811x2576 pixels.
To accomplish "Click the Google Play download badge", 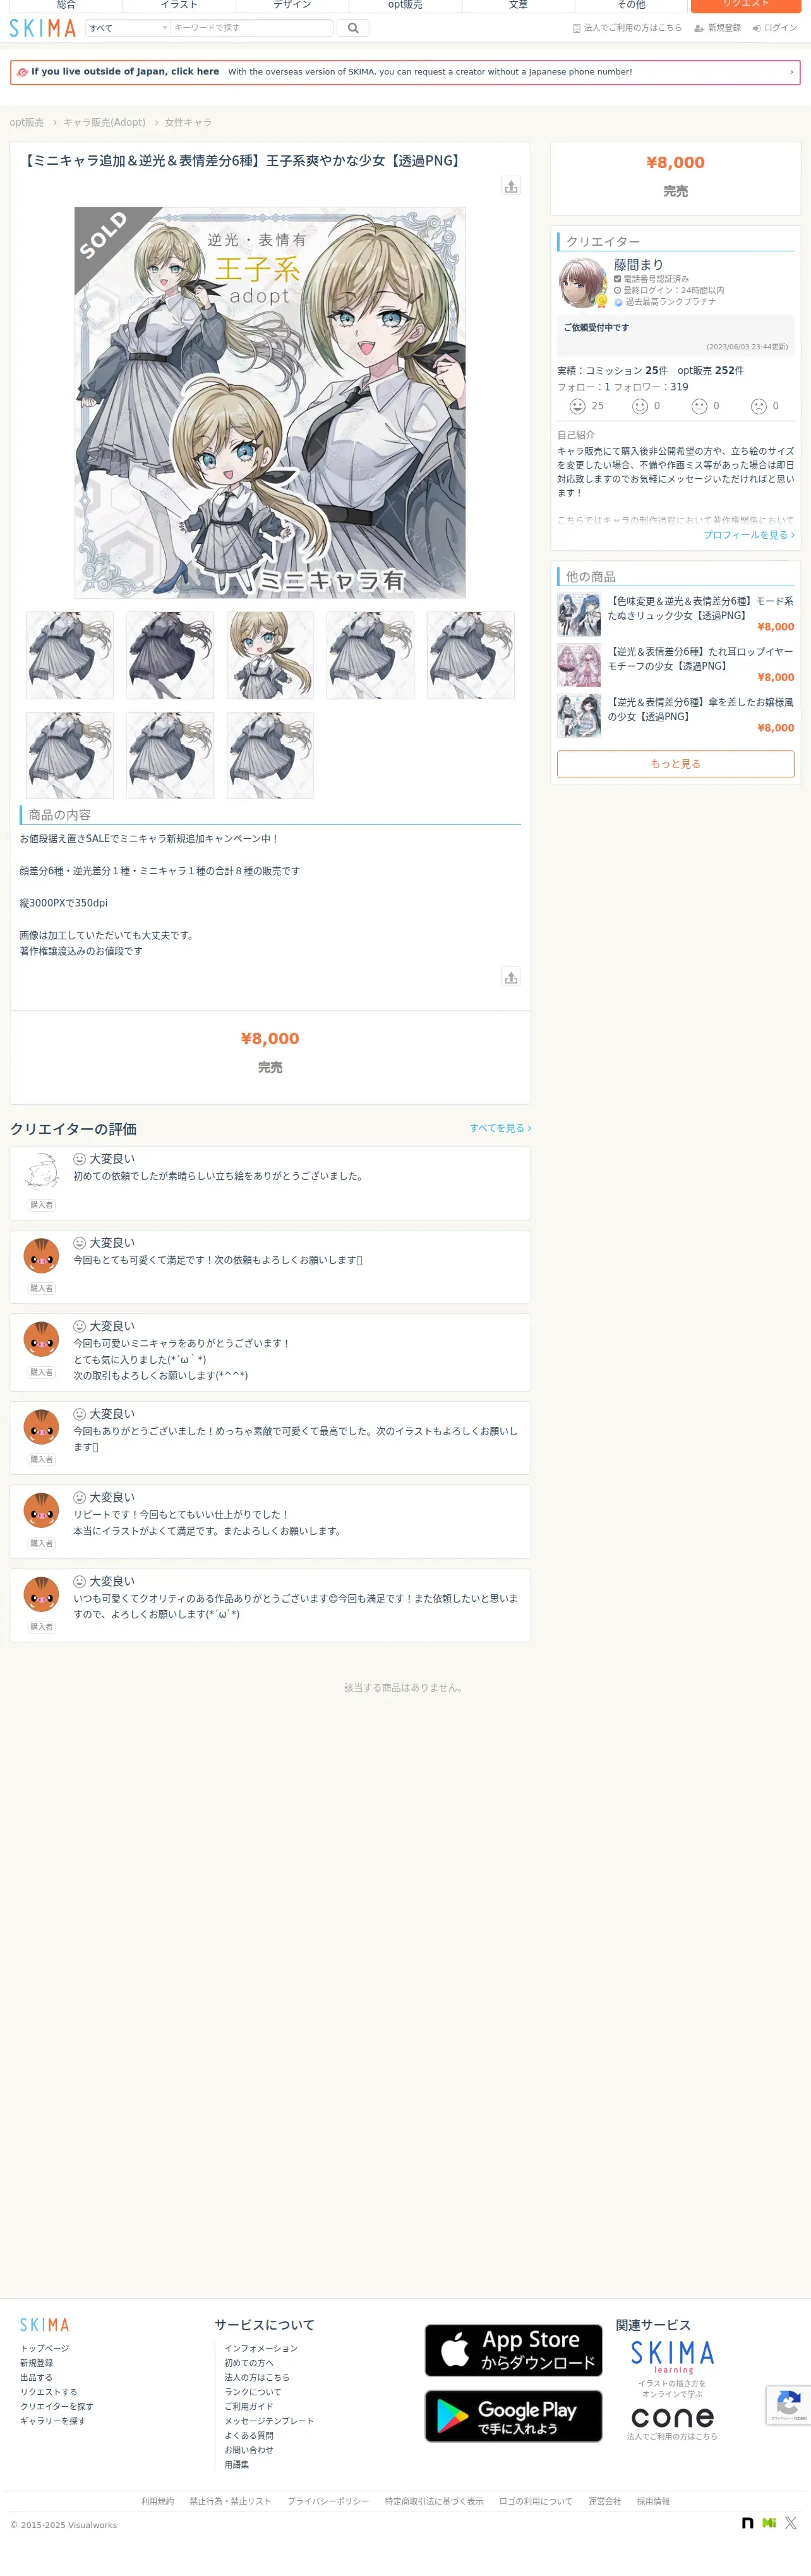I will (x=514, y=2416).
